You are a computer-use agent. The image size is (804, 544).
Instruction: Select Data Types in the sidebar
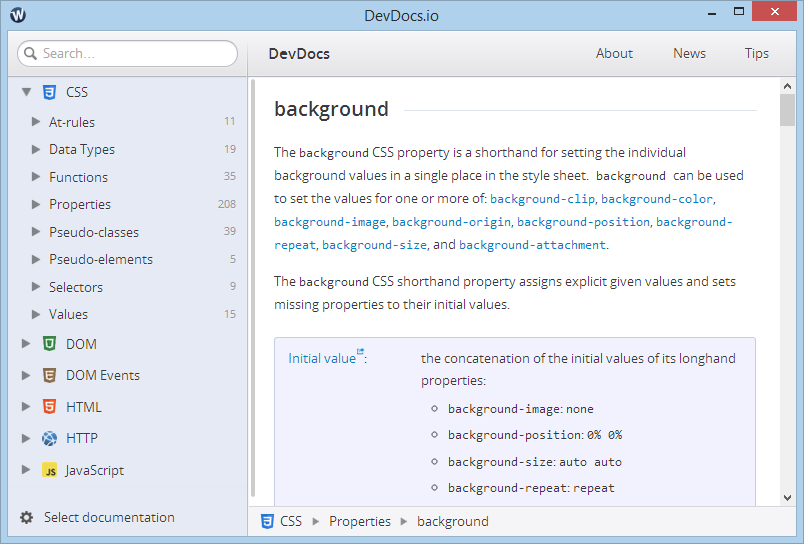82,150
